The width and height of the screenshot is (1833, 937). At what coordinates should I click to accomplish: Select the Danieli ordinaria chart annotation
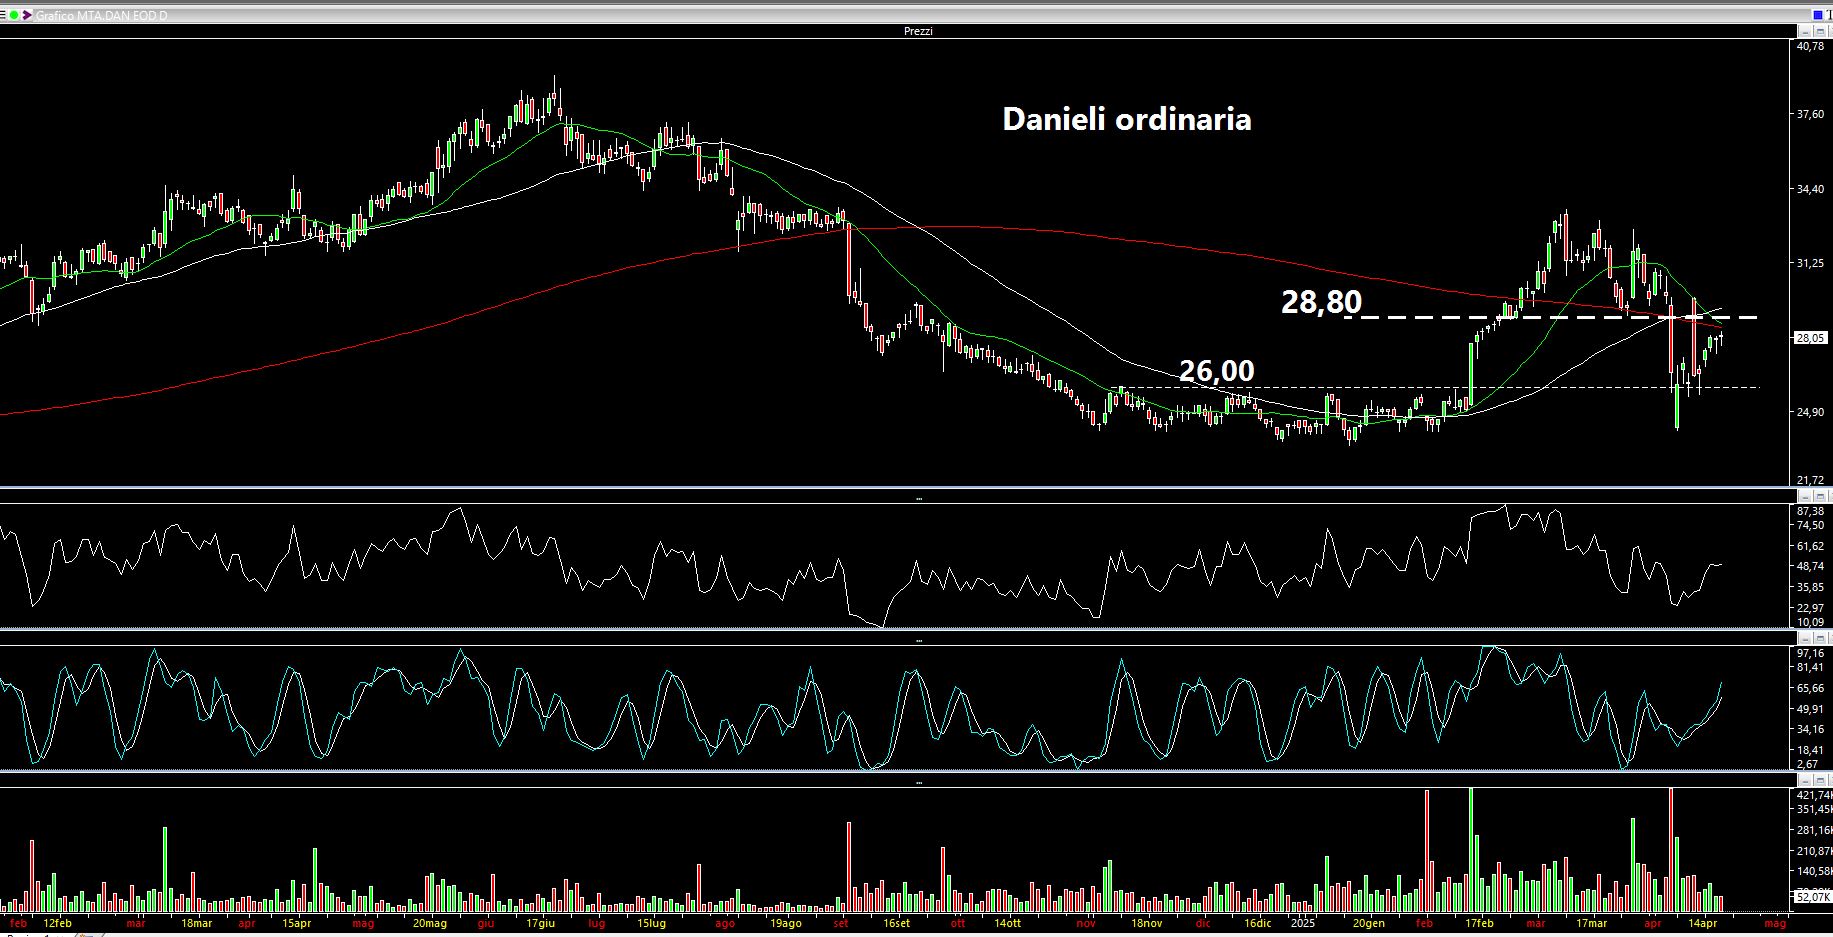click(1127, 119)
